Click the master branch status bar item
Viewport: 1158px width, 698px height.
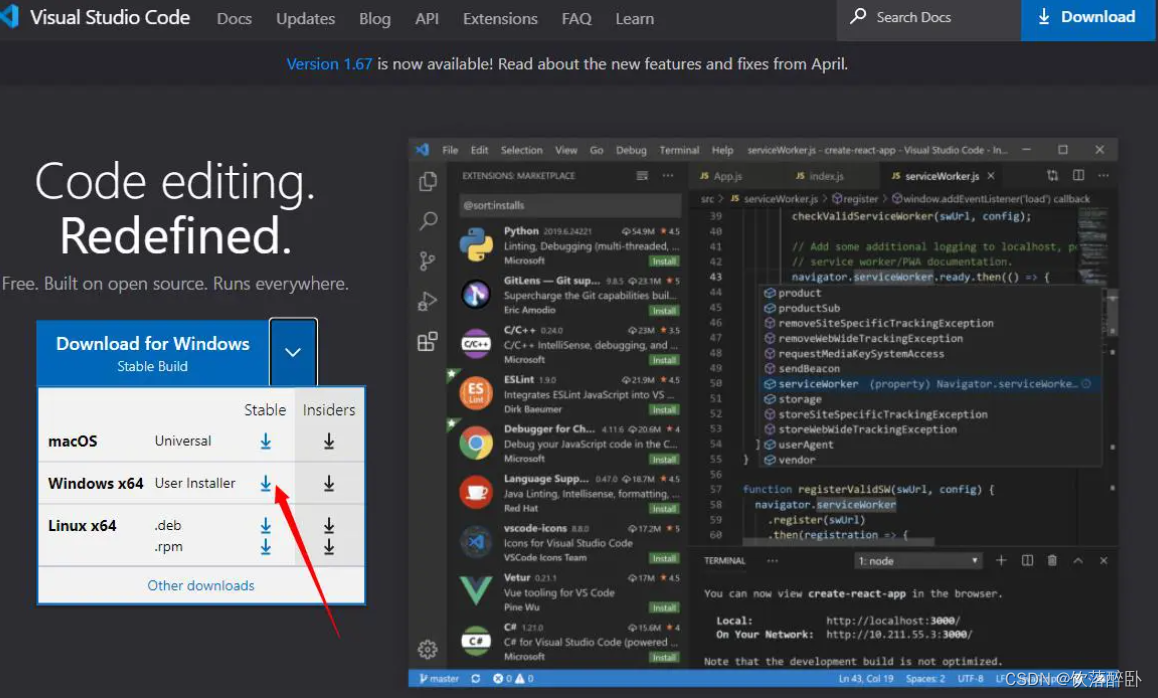(439, 678)
